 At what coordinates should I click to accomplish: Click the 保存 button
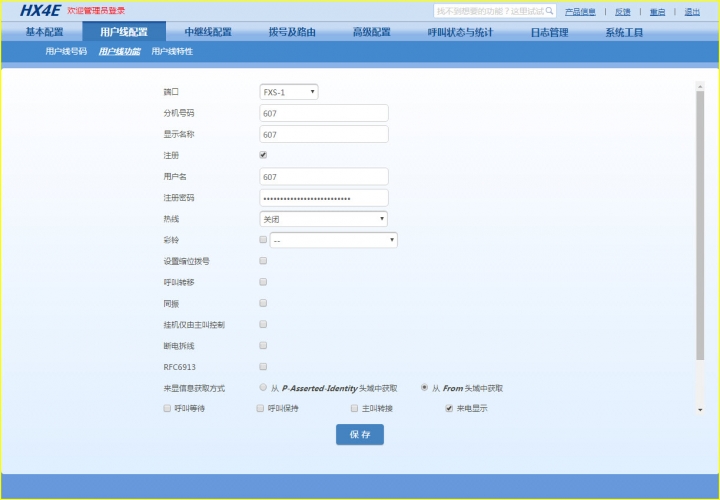(x=360, y=434)
